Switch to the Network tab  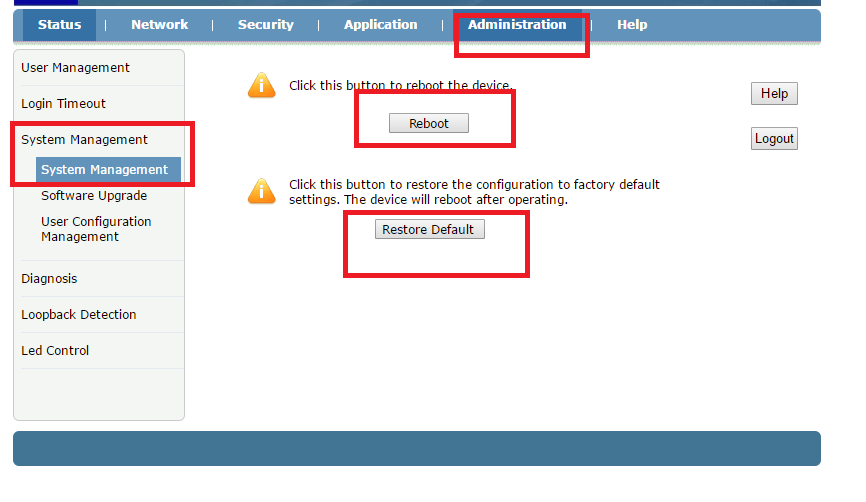click(x=159, y=25)
